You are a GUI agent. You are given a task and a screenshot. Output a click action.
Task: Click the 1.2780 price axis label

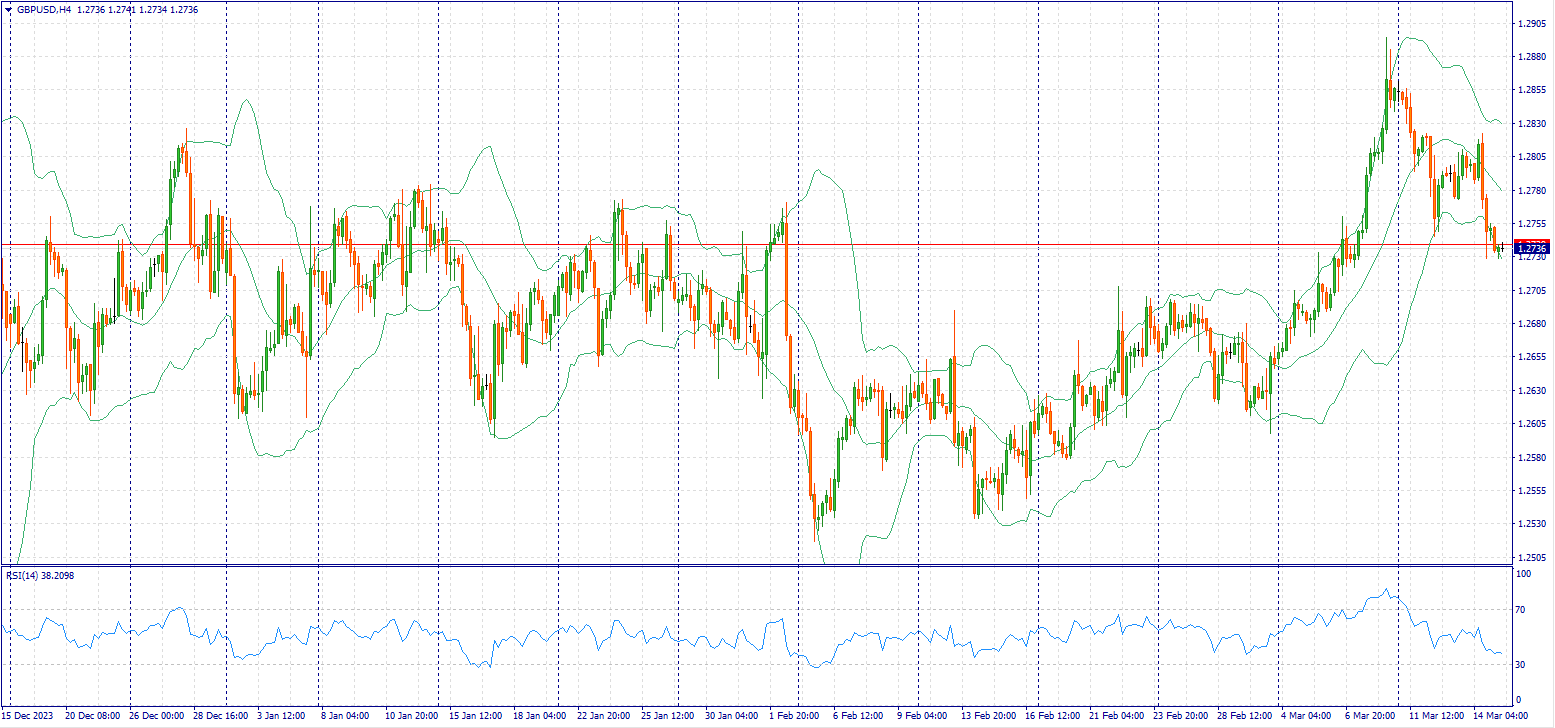tap(1531, 190)
